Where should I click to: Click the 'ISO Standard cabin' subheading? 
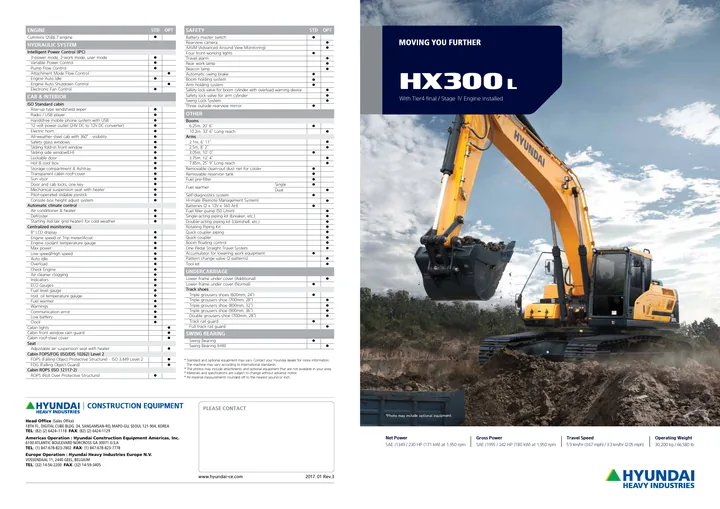click(45, 104)
